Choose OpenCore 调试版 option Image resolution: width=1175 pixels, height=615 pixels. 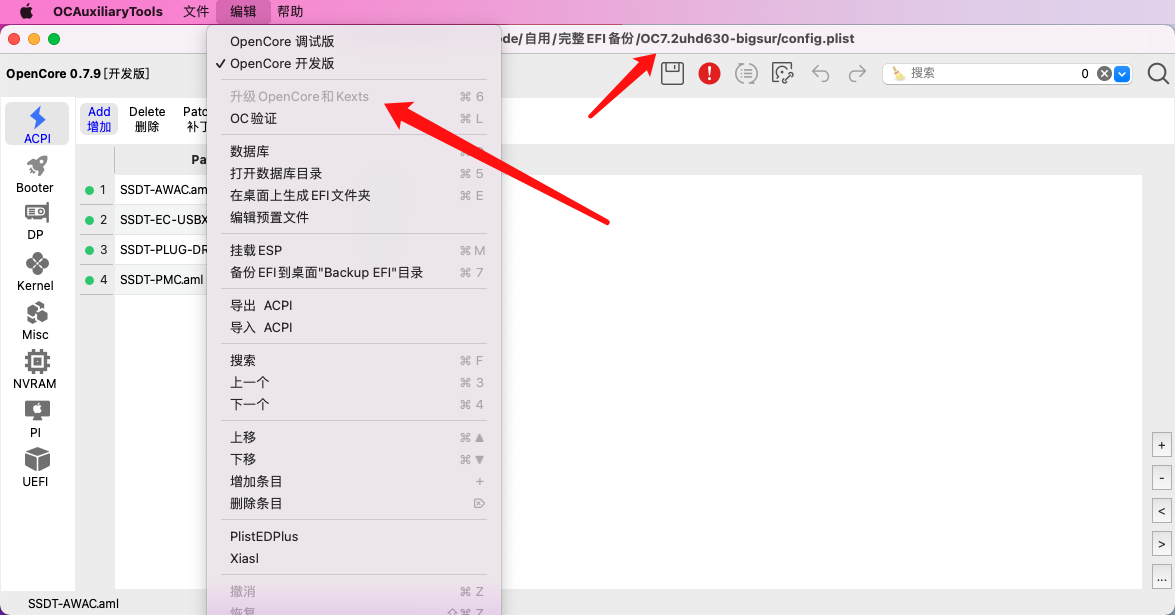click(354, 41)
